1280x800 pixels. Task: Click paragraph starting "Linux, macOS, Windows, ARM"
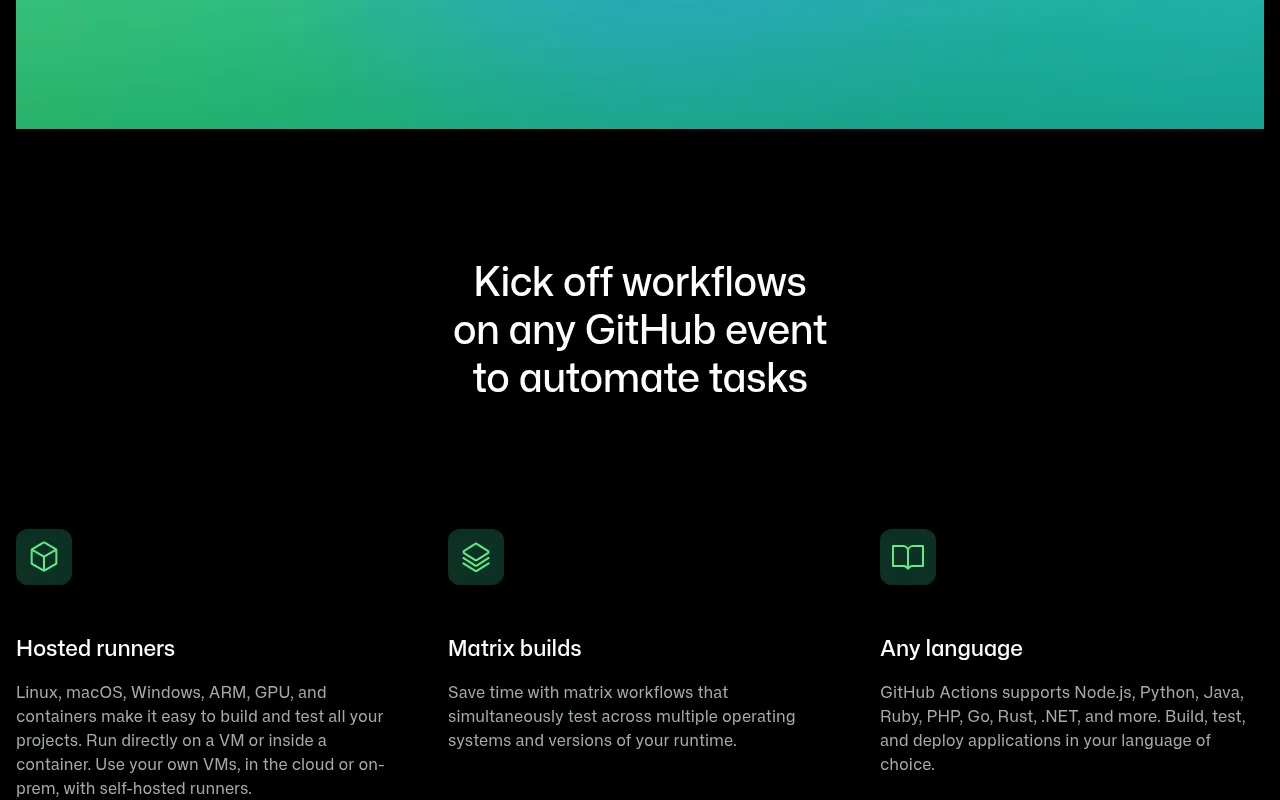coord(200,740)
